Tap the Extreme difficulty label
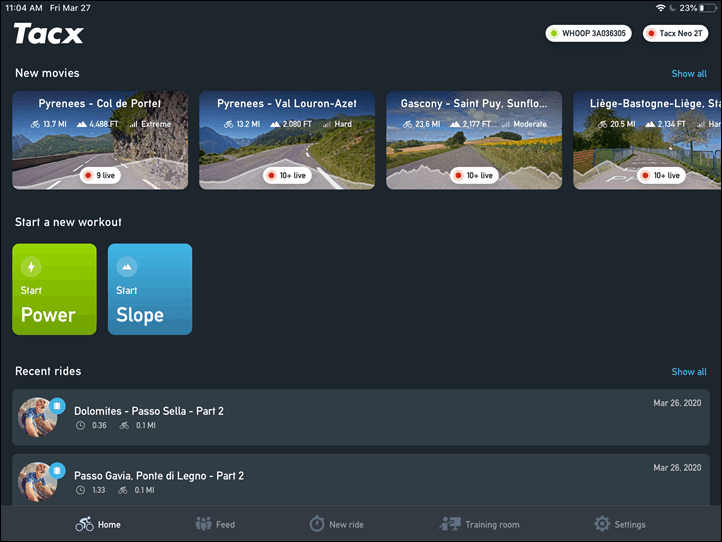Viewport: 722px width, 542px height. (x=156, y=124)
